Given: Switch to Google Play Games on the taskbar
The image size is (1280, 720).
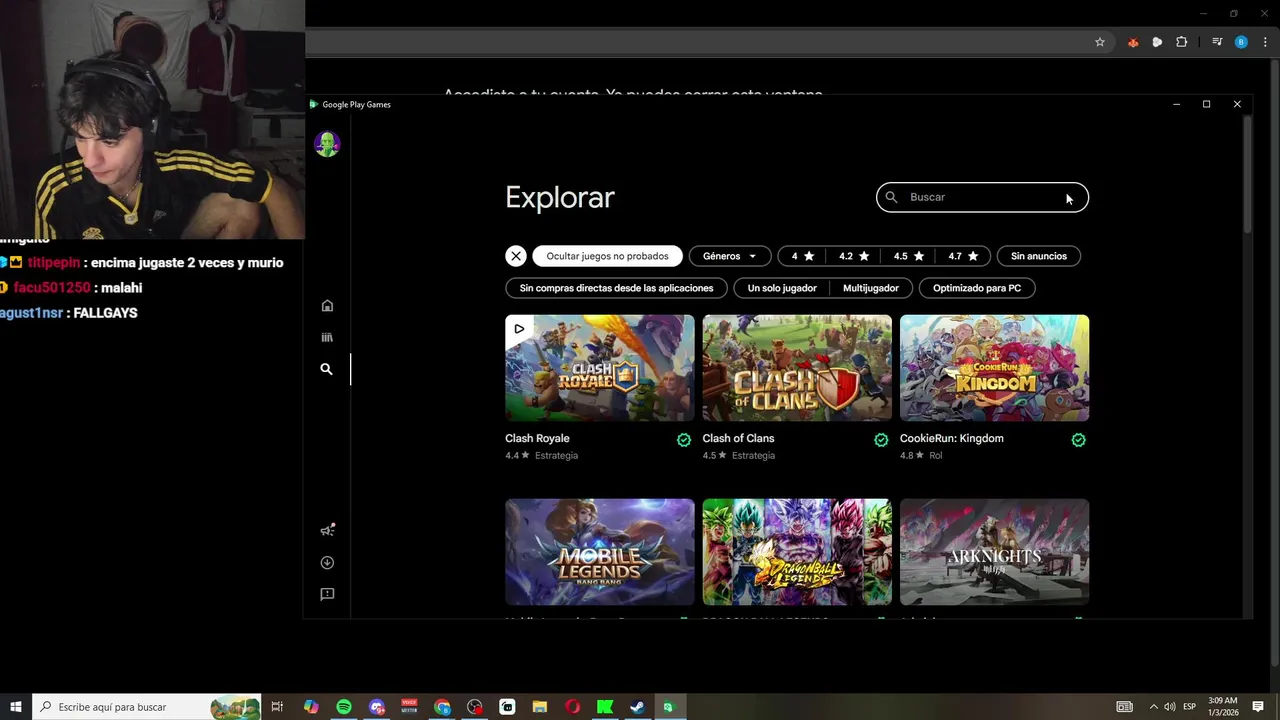Looking at the screenshot, I should point(670,707).
